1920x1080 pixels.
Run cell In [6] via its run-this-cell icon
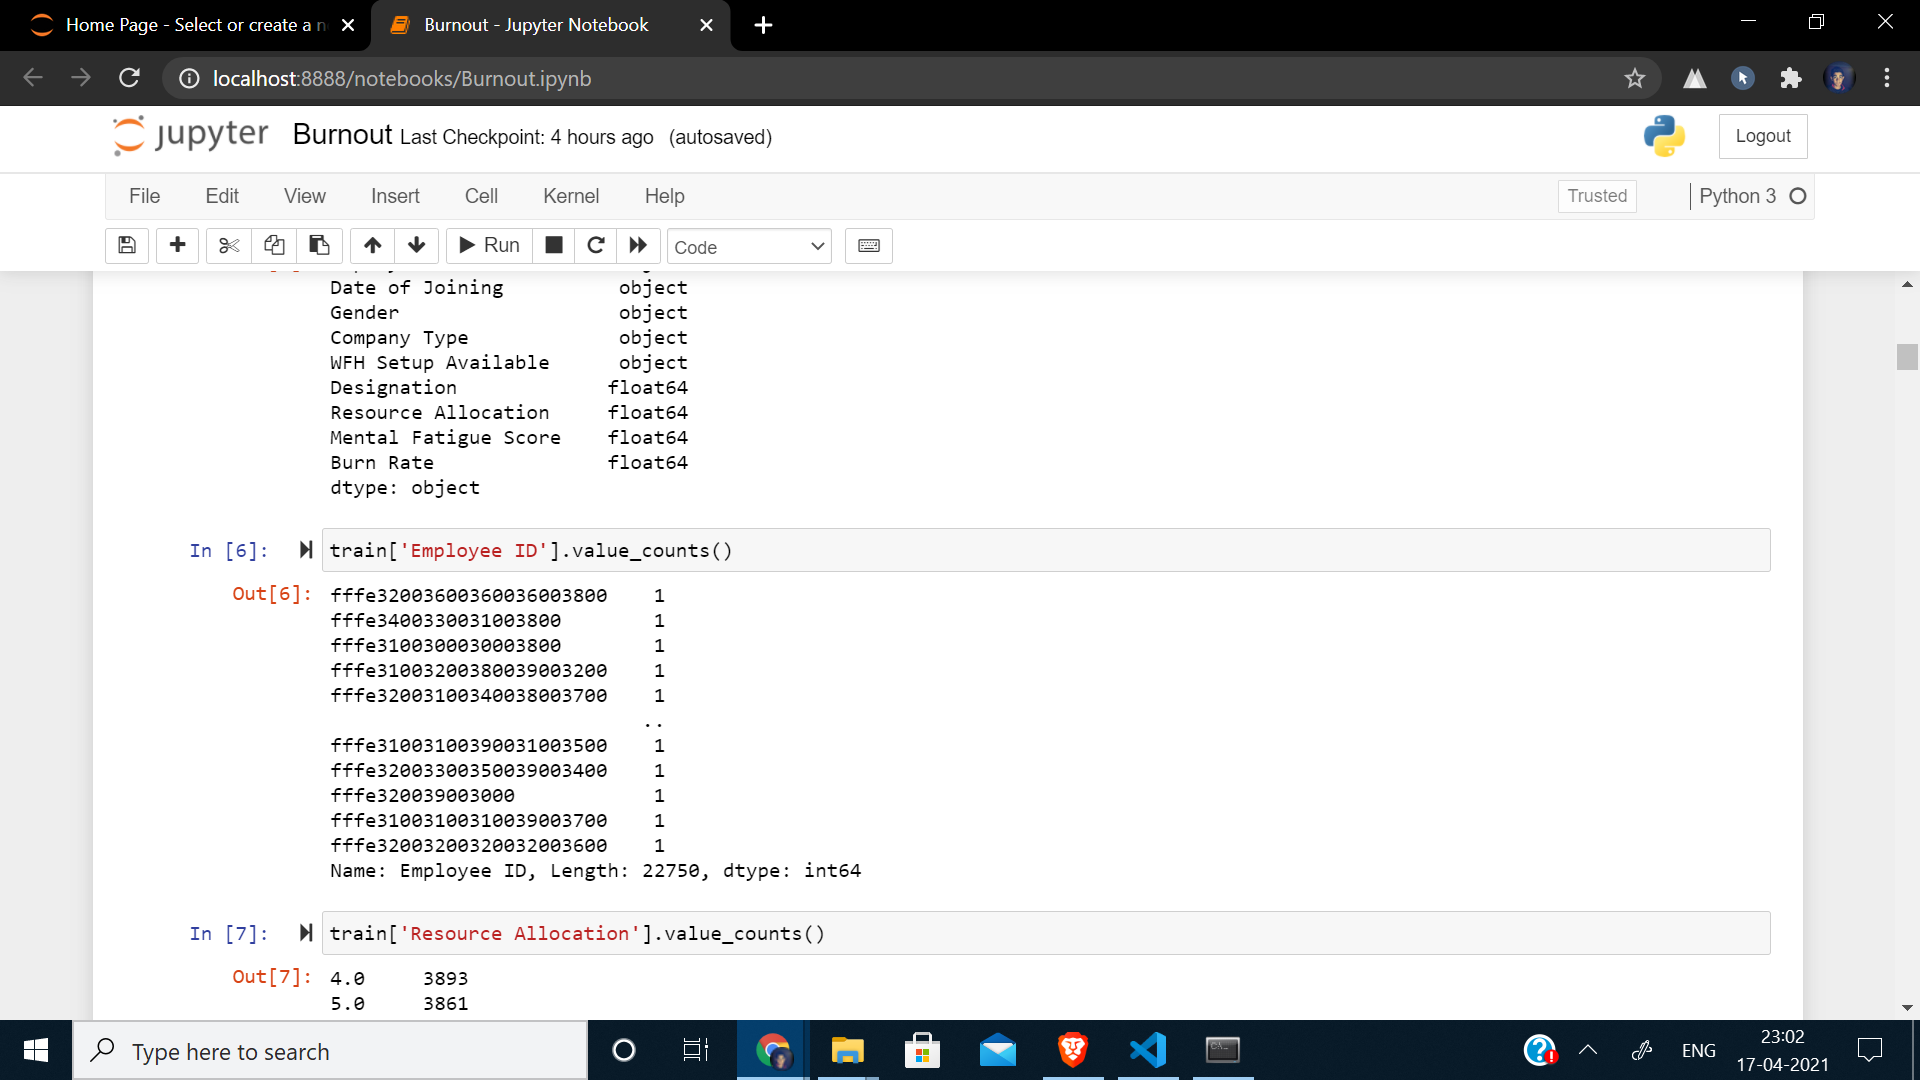coord(306,550)
